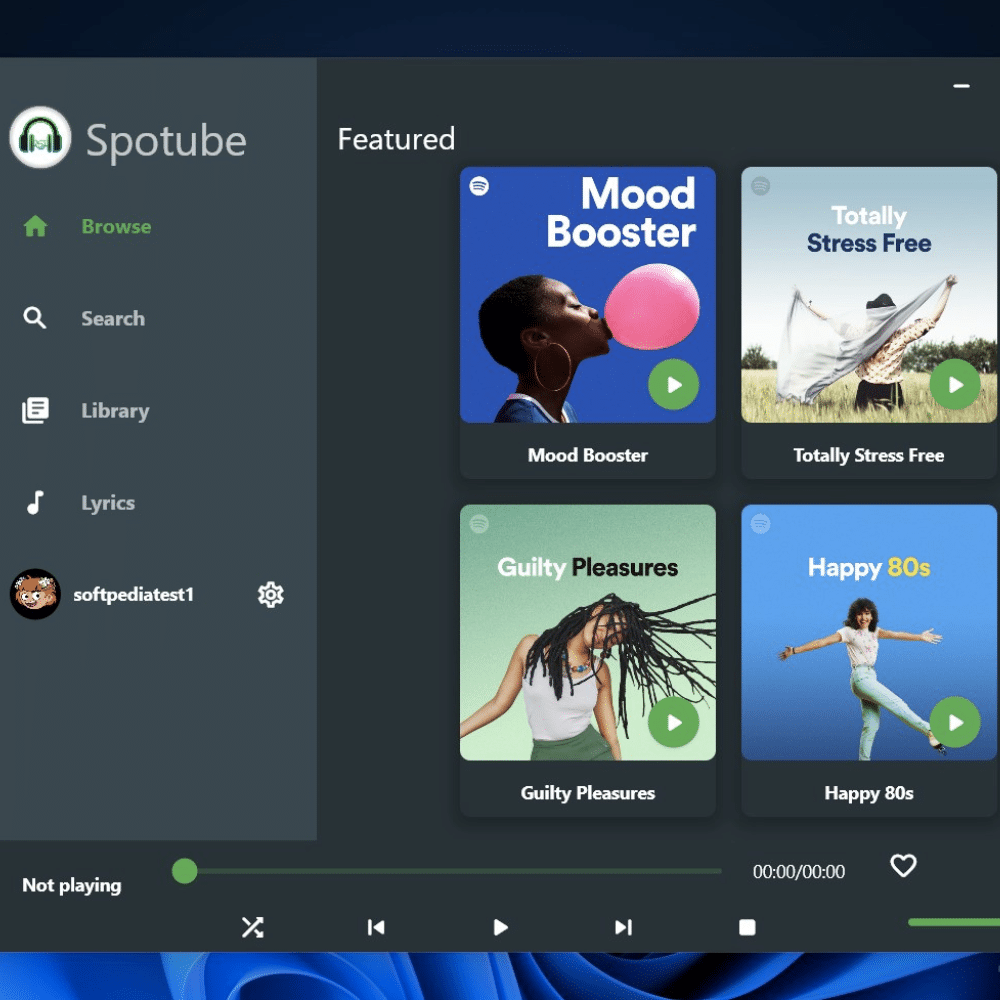Click the Spotify badge on Happy 80s
Viewport: 1000px width, 1000px height.
click(761, 523)
